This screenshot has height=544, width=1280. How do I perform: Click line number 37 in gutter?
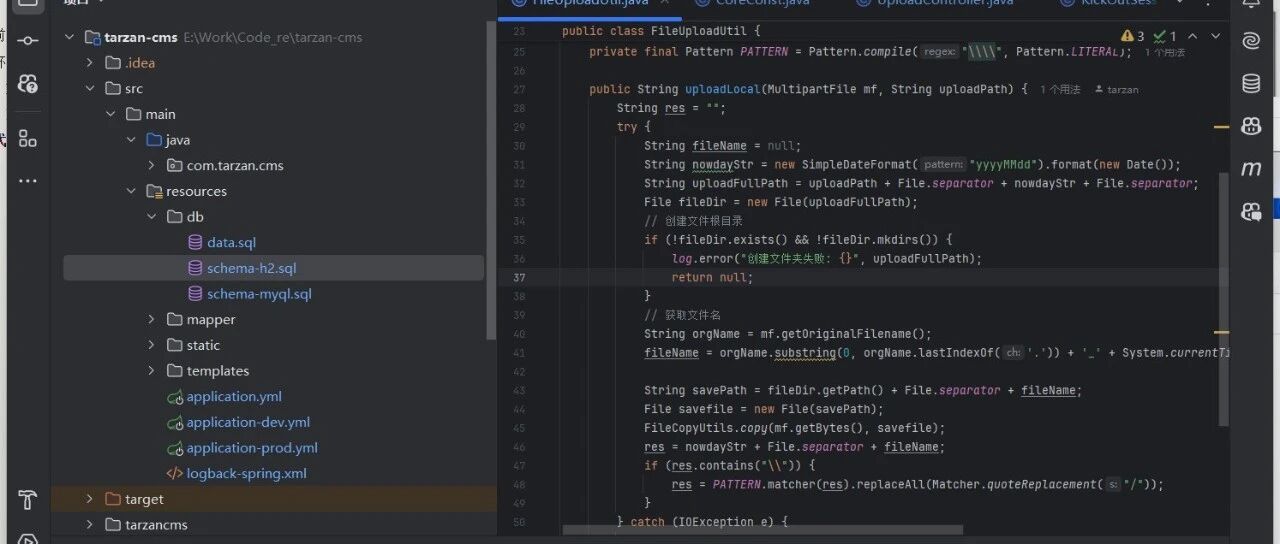pos(519,277)
